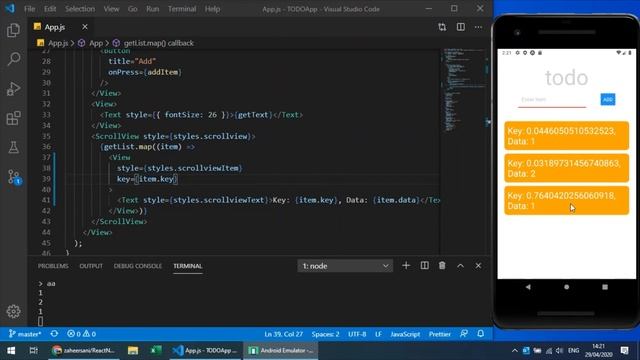Open the Run menu
Screen dimensions: 640x360
[153, 9]
